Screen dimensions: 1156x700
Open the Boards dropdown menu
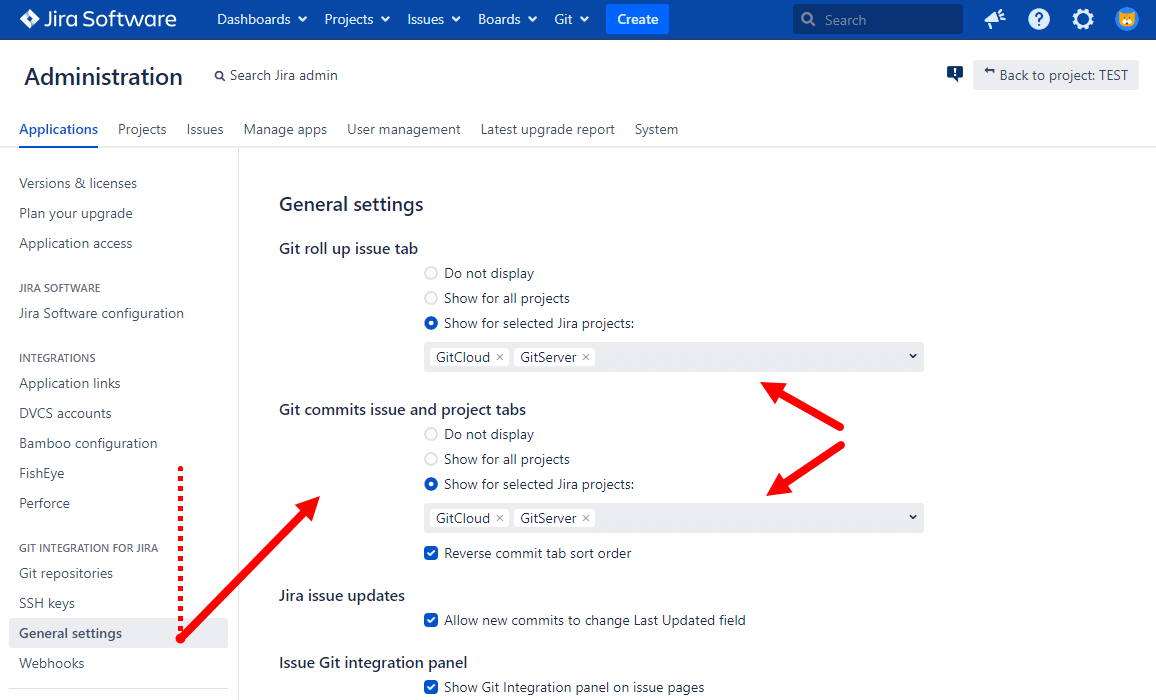[507, 19]
